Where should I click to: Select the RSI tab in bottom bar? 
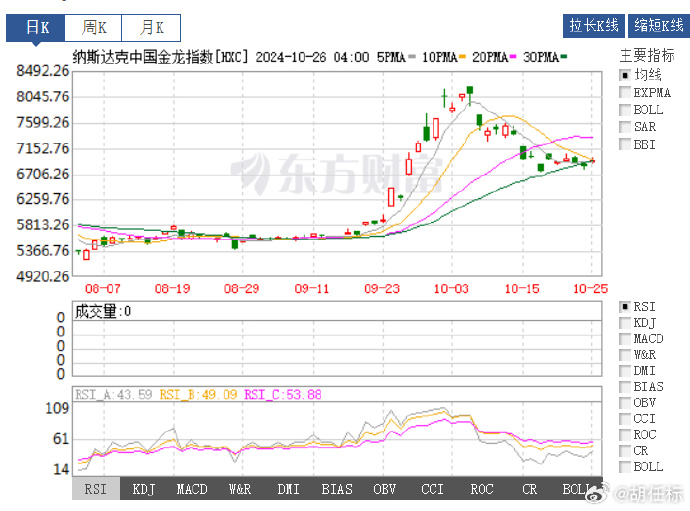(x=96, y=489)
